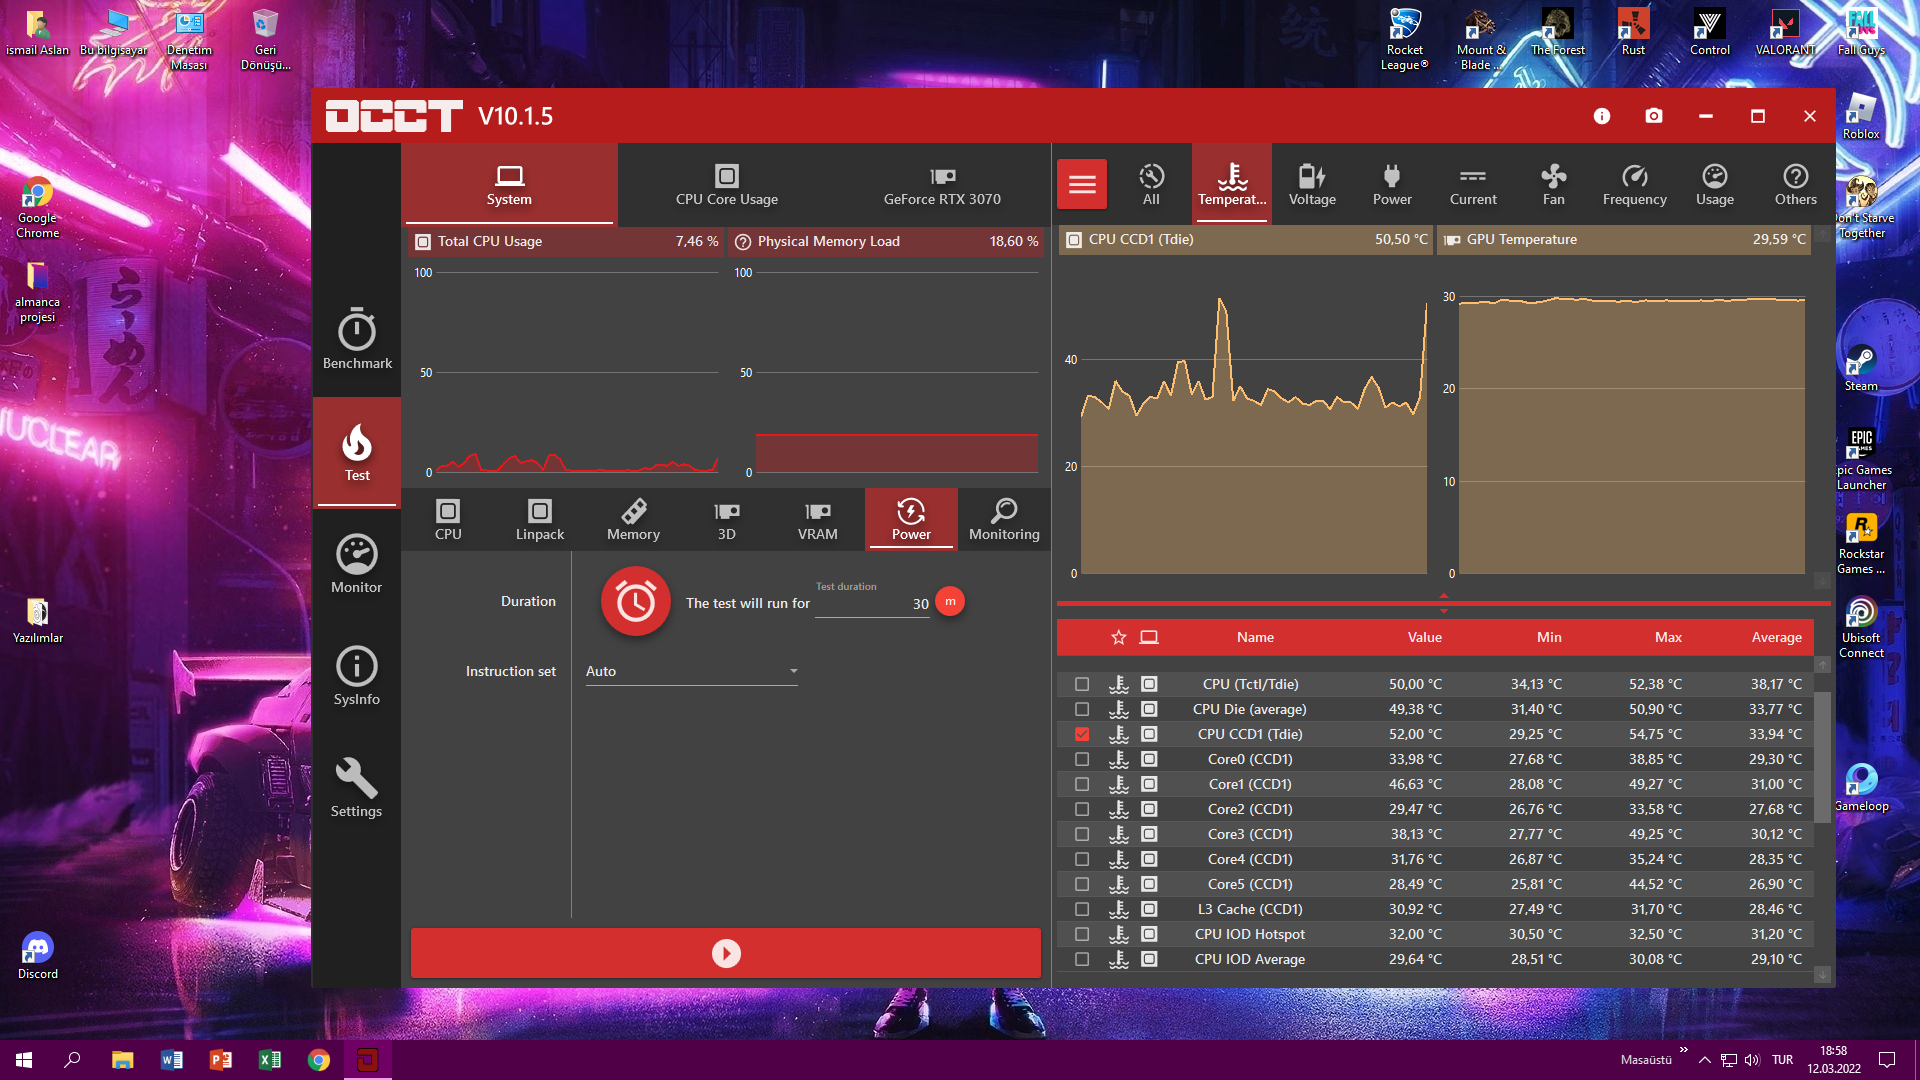Show Voltage sensors category
The image size is (1920, 1080).
(x=1312, y=185)
